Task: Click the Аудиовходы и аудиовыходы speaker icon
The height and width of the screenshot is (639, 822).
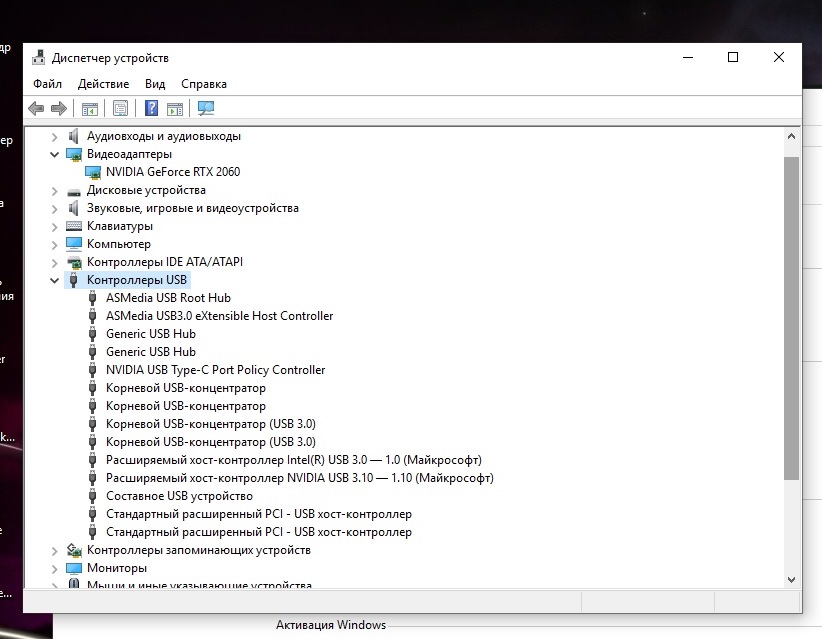Action: coord(74,136)
